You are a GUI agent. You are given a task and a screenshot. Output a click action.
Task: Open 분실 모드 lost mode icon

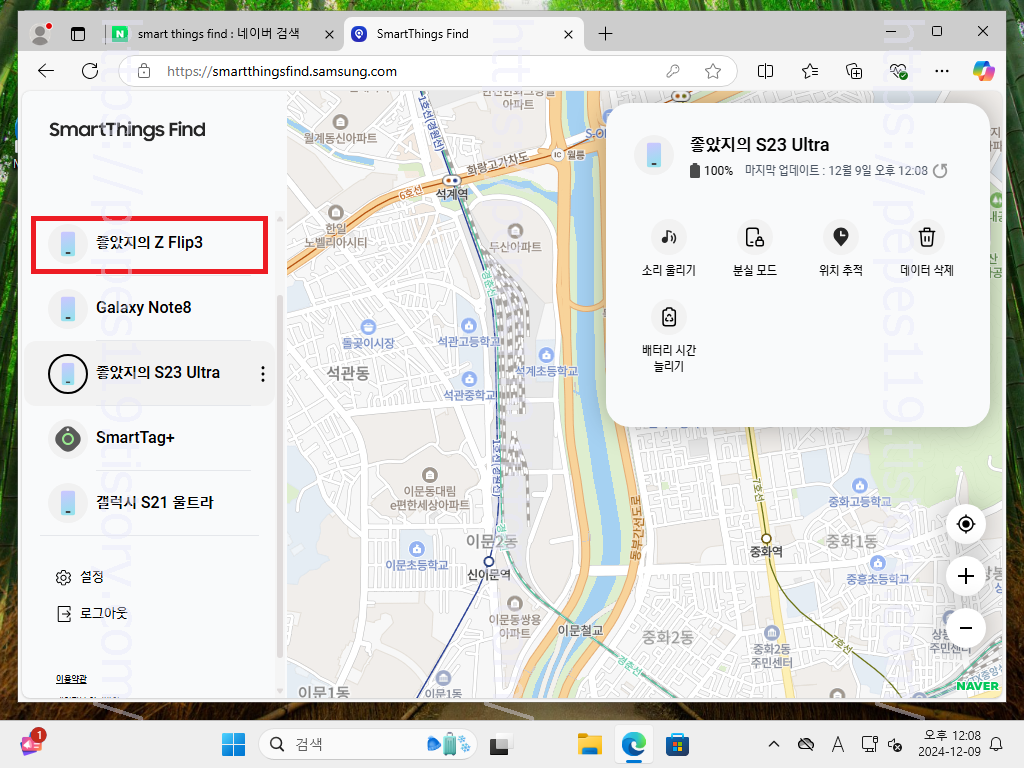point(755,237)
